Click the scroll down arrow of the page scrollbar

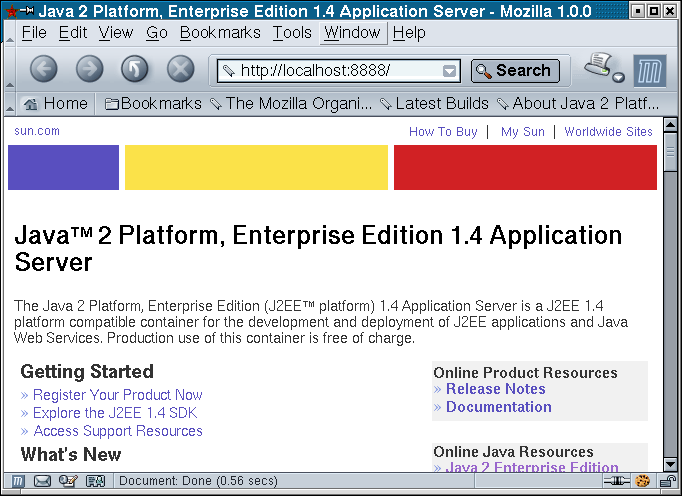(670, 464)
